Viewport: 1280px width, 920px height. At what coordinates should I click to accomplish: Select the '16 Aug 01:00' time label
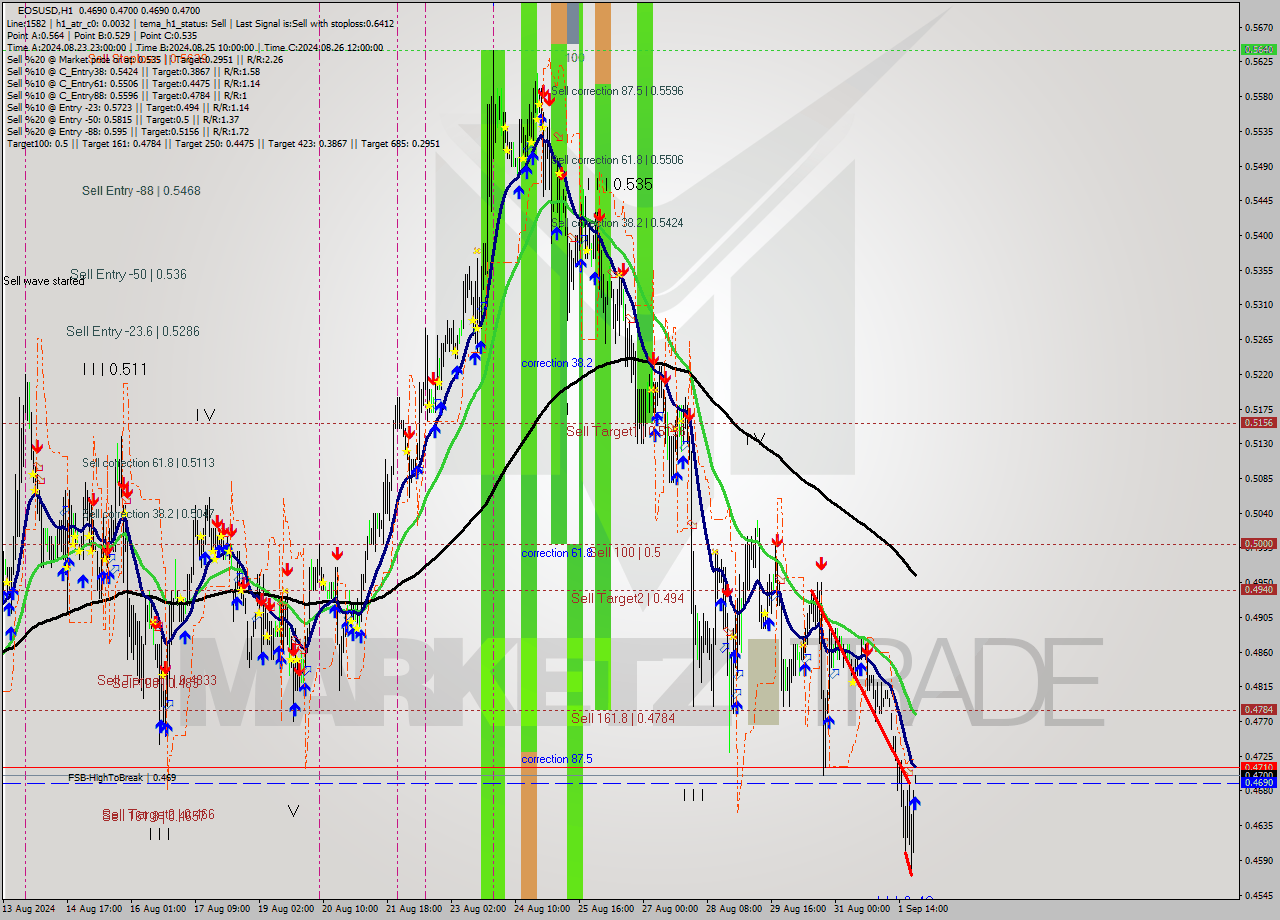[159, 909]
